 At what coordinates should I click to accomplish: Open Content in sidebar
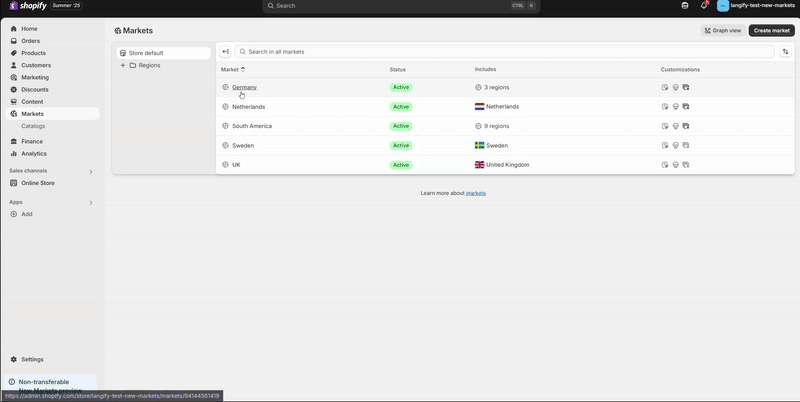pyautogui.click(x=32, y=102)
